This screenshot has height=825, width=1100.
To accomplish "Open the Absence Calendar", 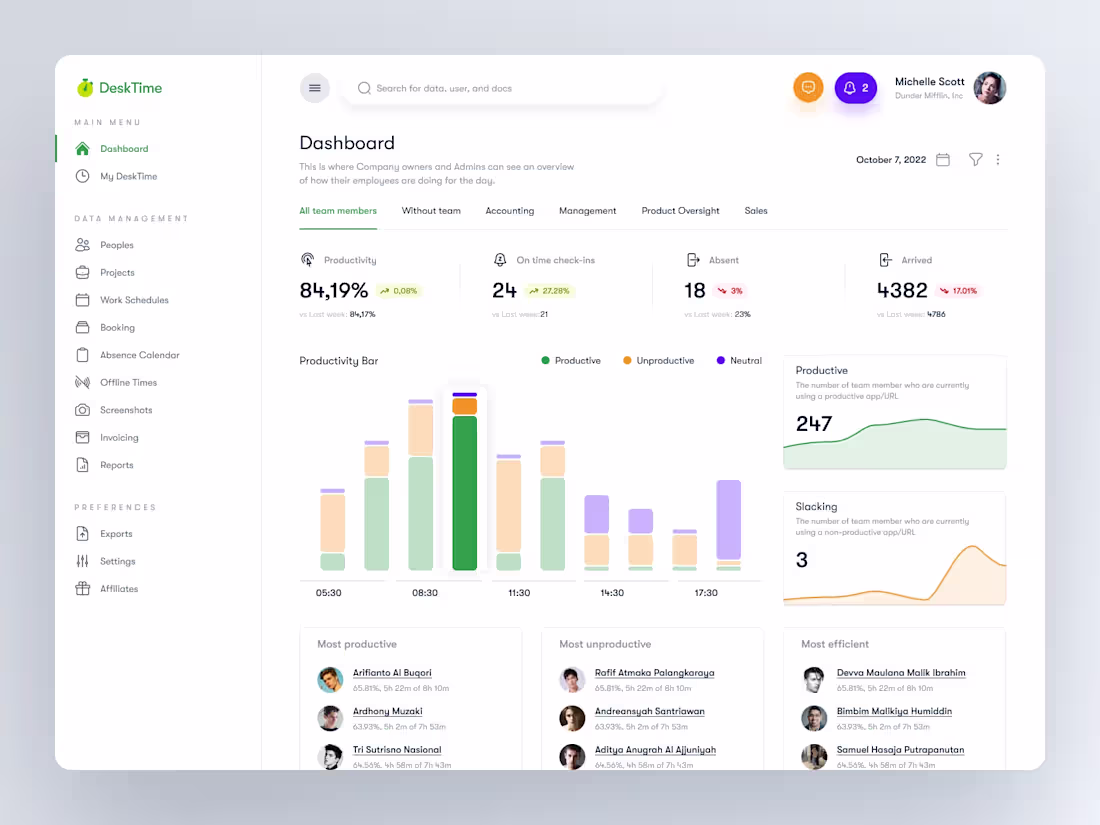I will 140,354.
